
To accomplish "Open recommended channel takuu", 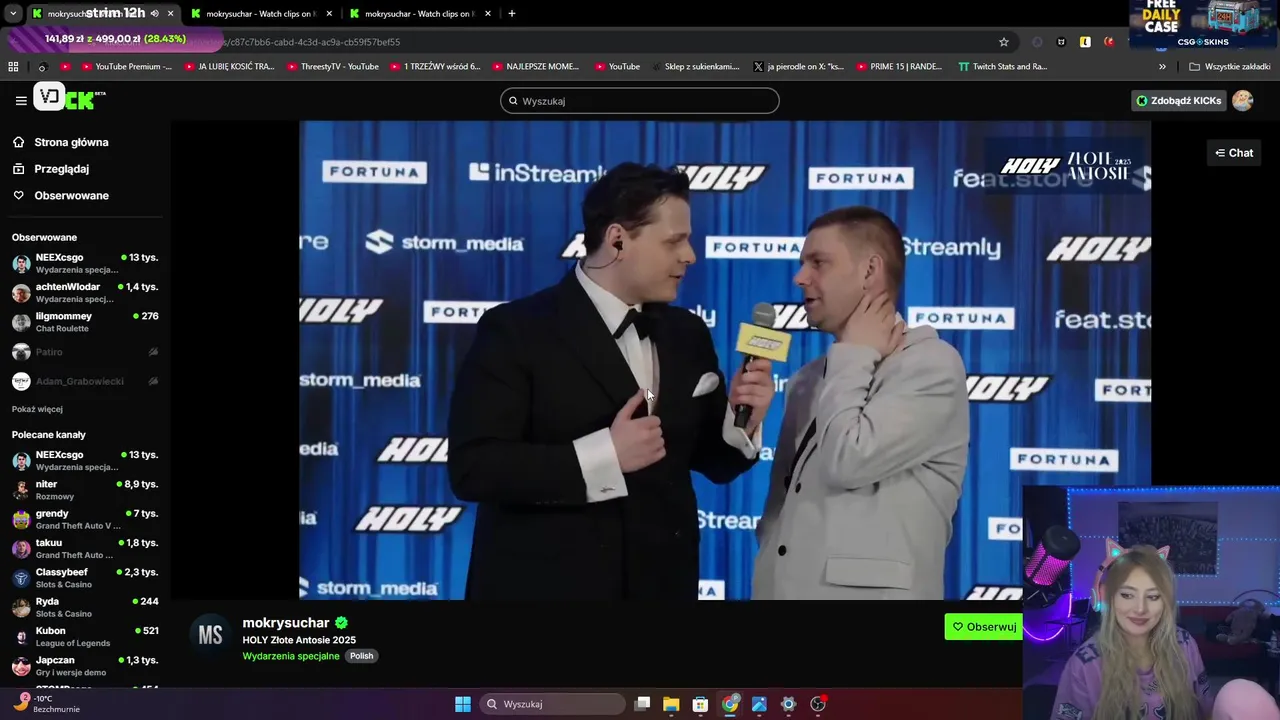I will click(x=85, y=548).
